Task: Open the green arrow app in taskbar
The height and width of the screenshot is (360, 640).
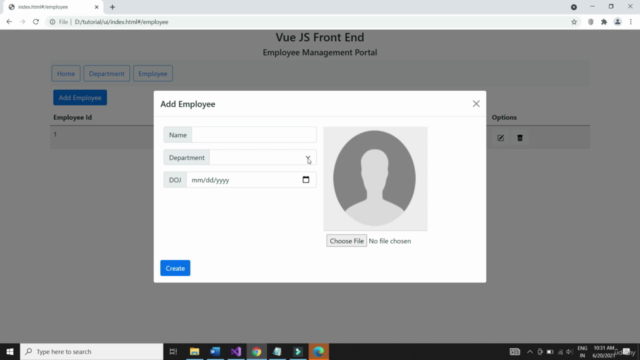Action: 298,351
